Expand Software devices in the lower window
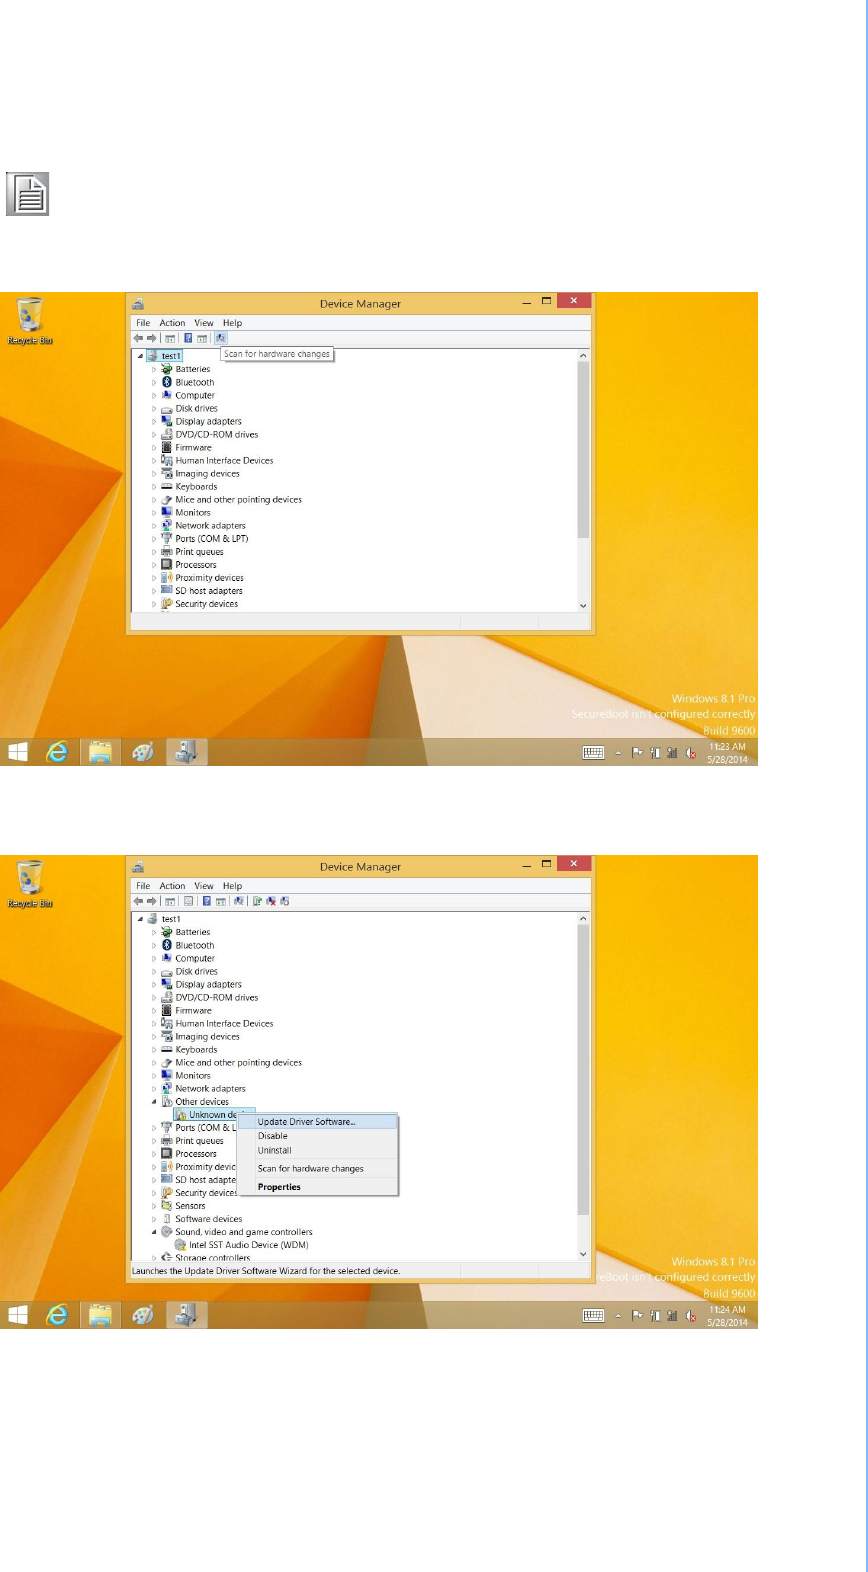 tap(154, 1219)
